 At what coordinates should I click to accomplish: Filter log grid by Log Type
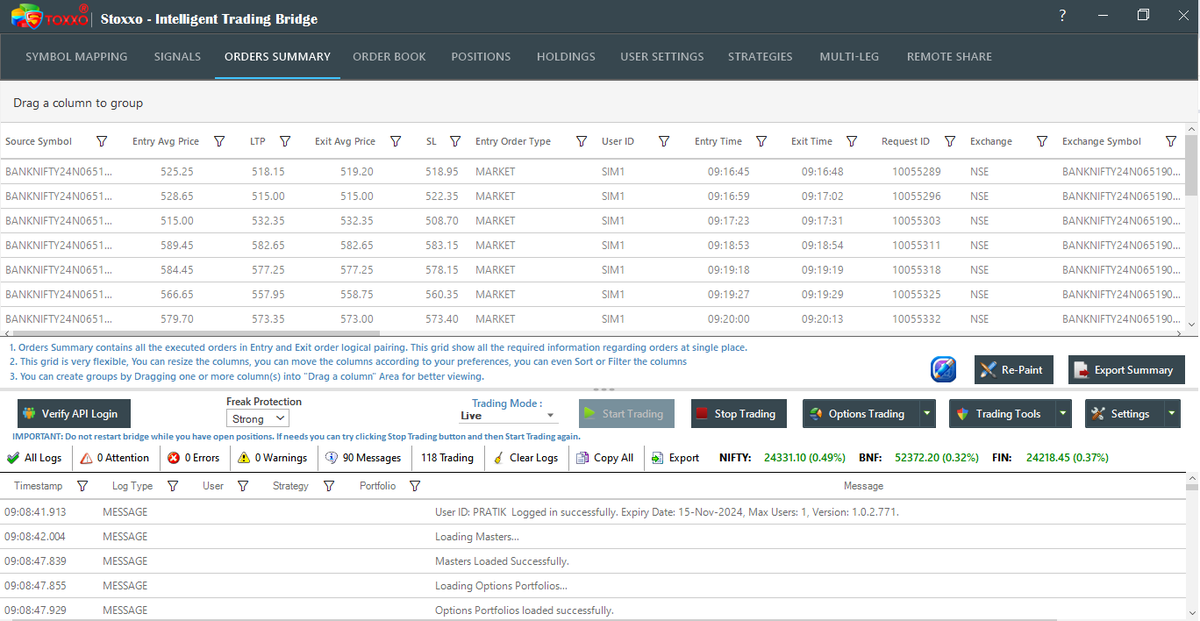172,486
